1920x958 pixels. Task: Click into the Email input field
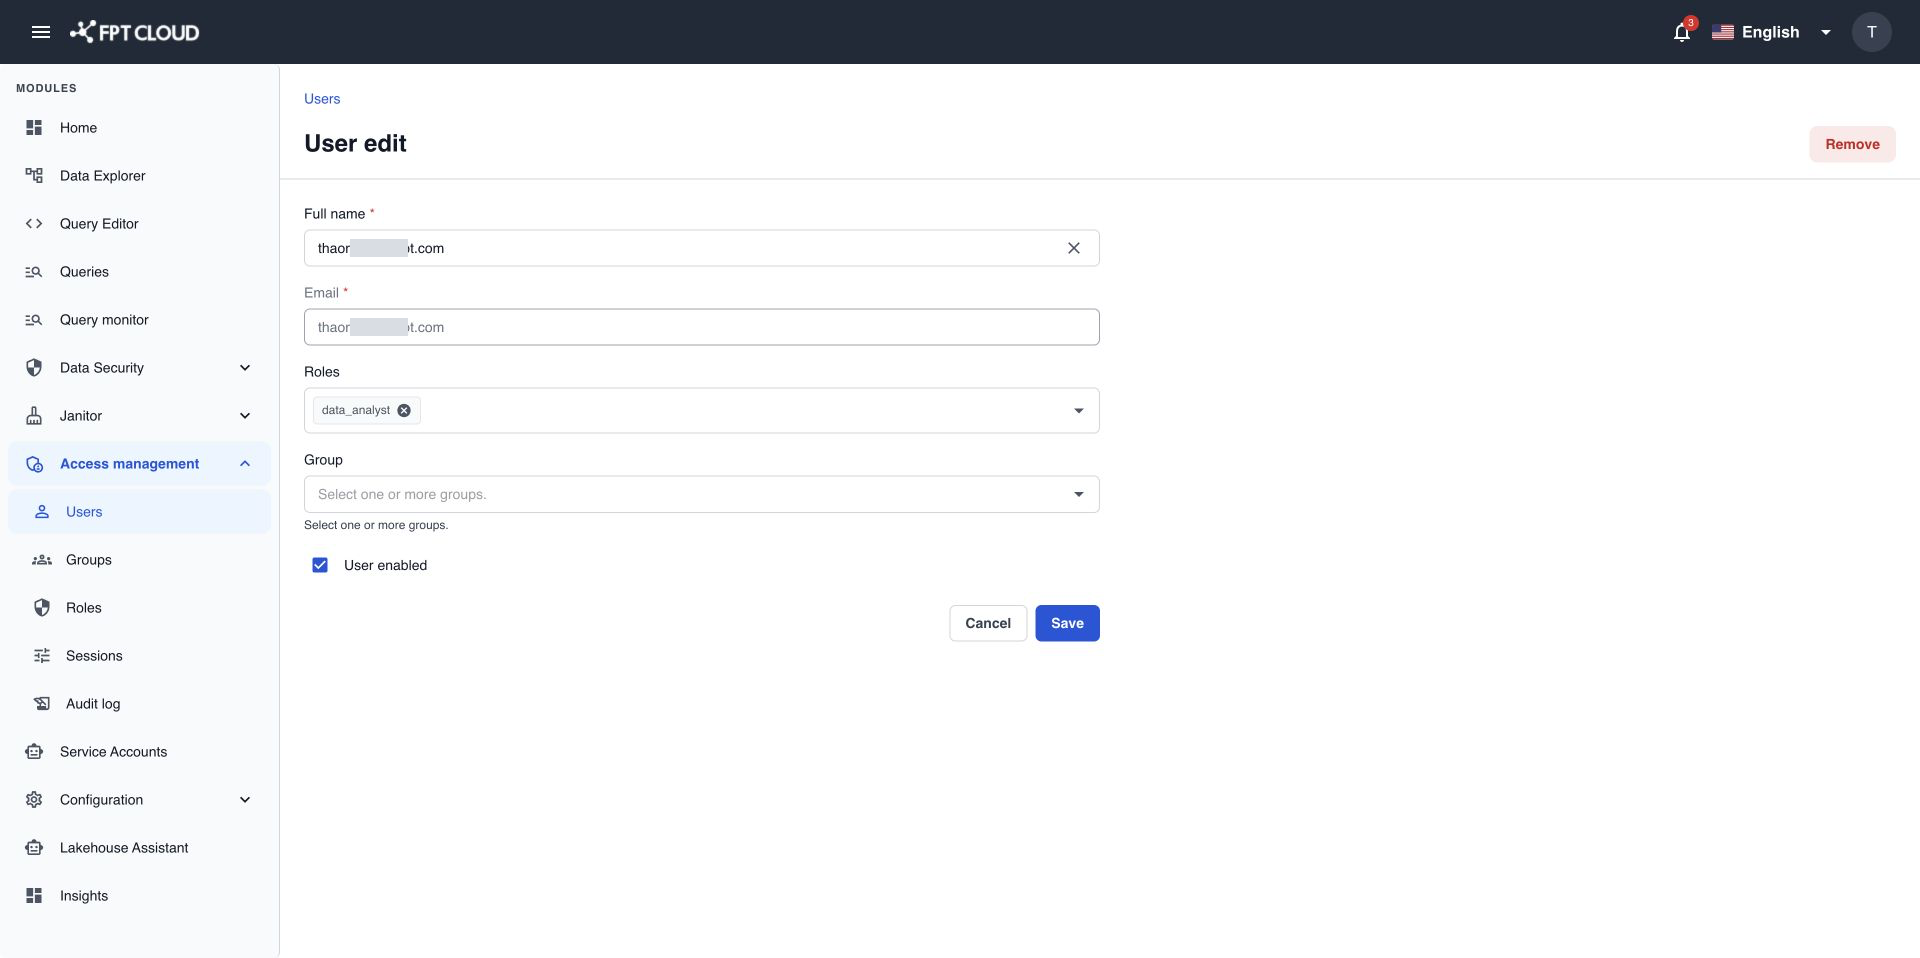pyautogui.click(x=701, y=327)
